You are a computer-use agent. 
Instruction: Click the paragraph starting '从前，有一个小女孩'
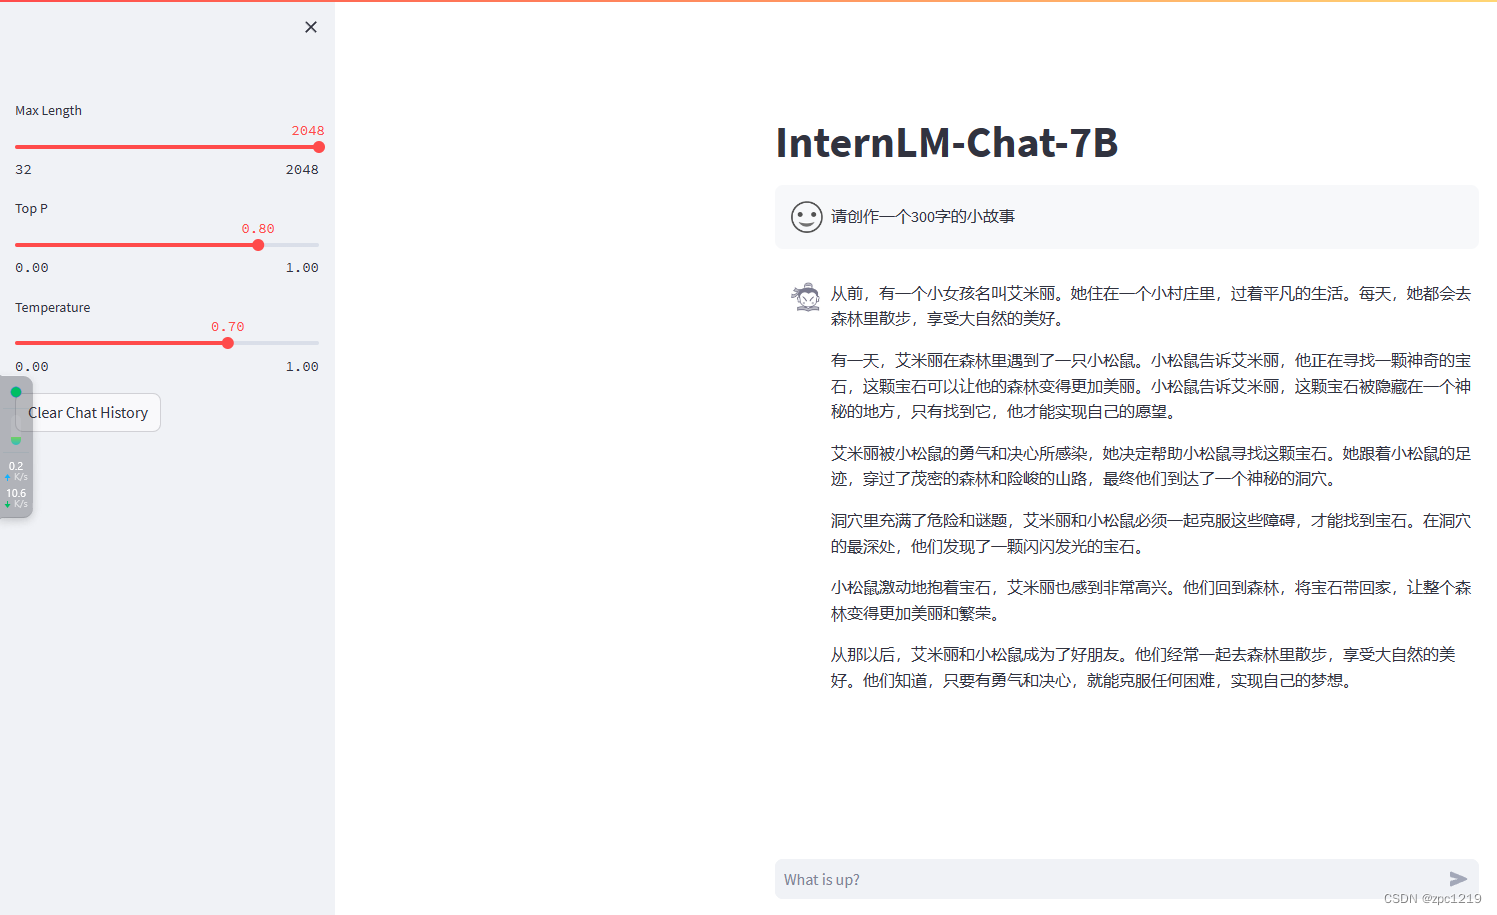point(1151,306)
